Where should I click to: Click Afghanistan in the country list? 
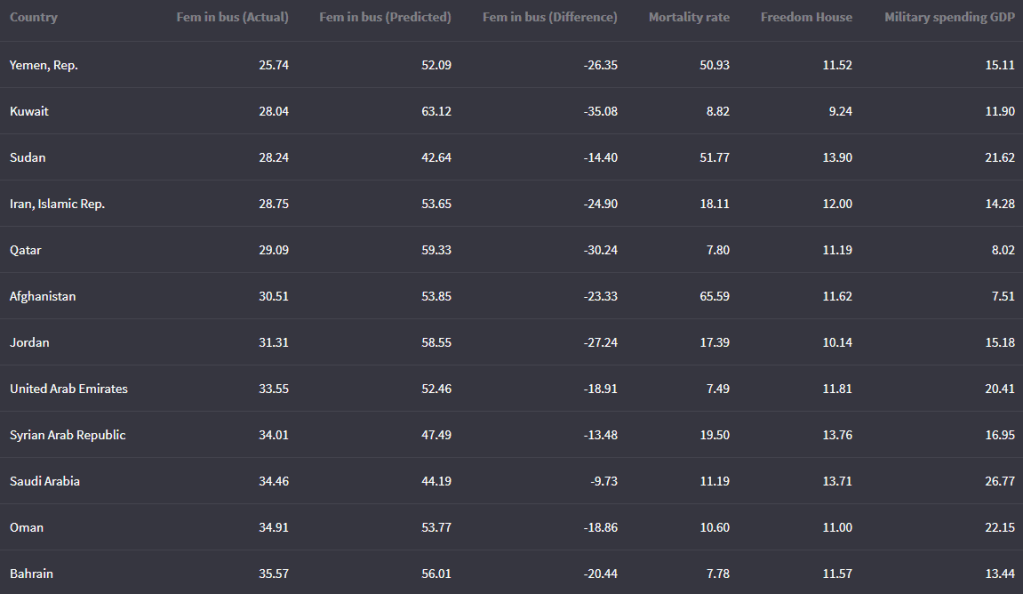[43, 296]
